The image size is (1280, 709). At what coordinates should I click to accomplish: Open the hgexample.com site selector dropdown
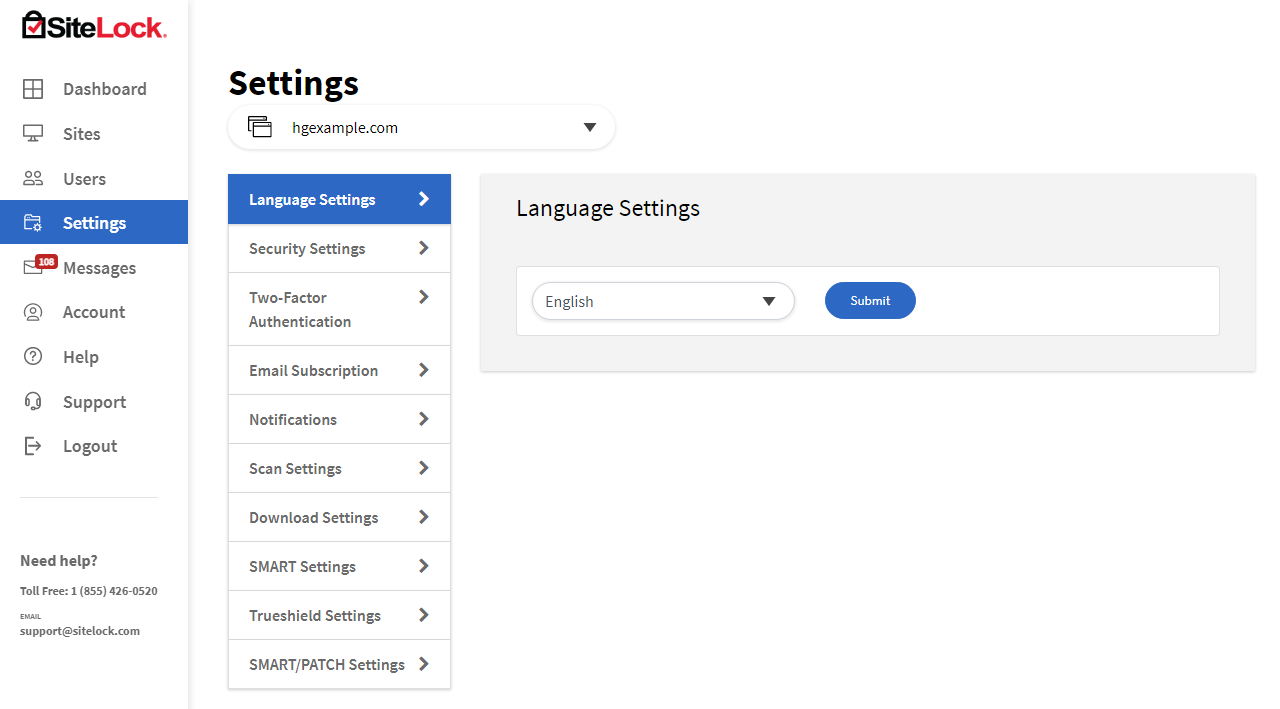click(421, 127)
